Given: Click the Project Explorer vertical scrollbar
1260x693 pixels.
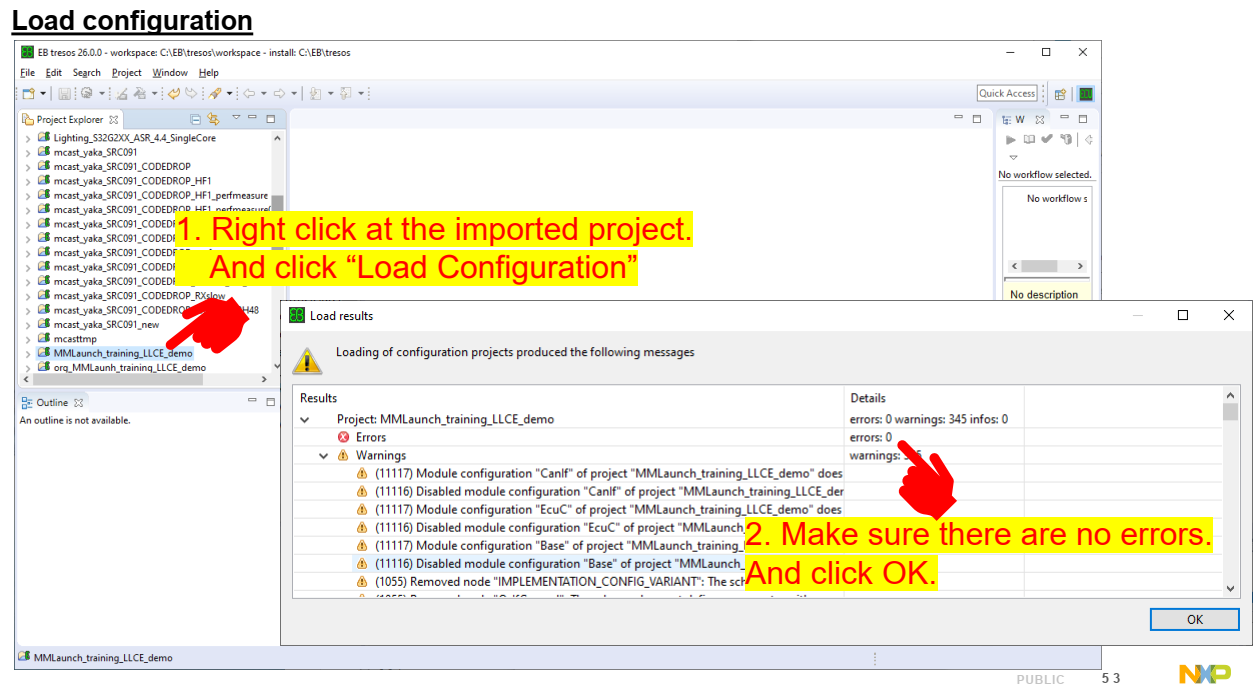Looking at the screenshot, I should click(x=278, y=250).
